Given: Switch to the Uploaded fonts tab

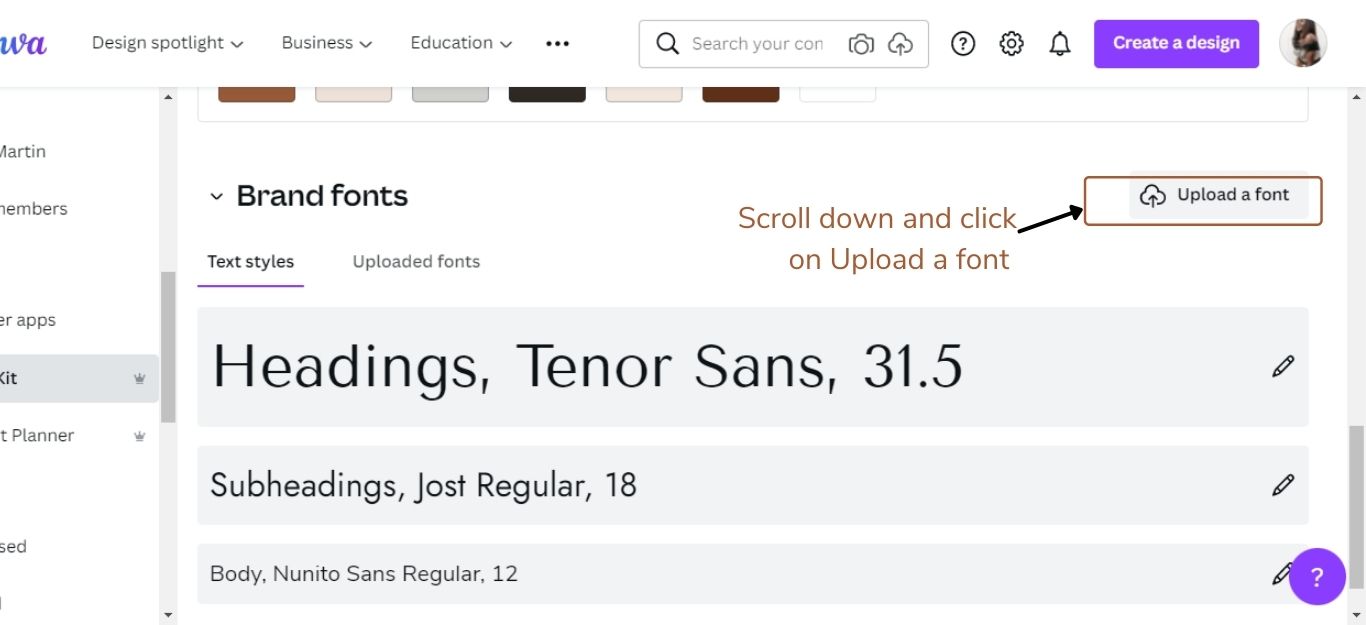Looking at the screenshot, I should (x=415, y=261).
